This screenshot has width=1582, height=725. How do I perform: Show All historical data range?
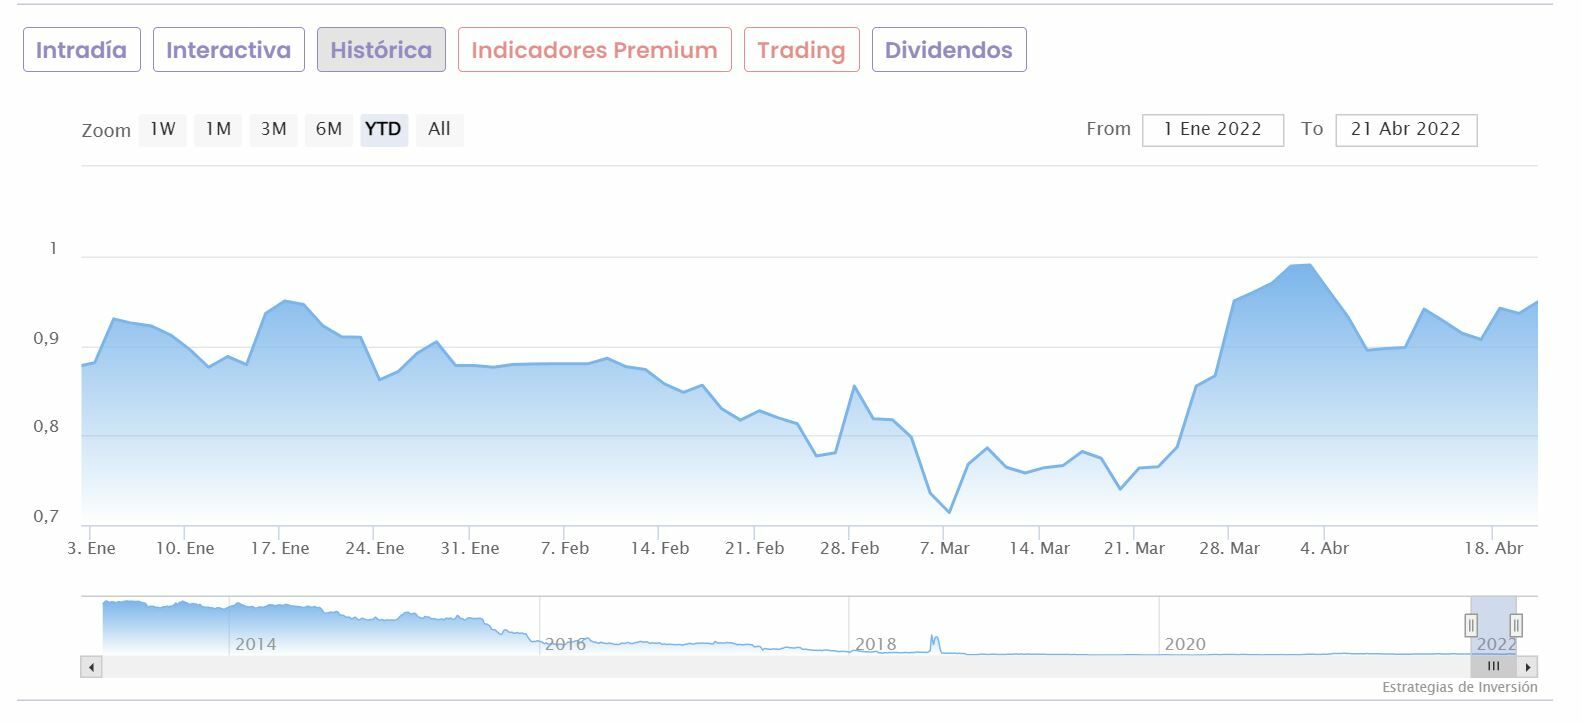(439, 129)
